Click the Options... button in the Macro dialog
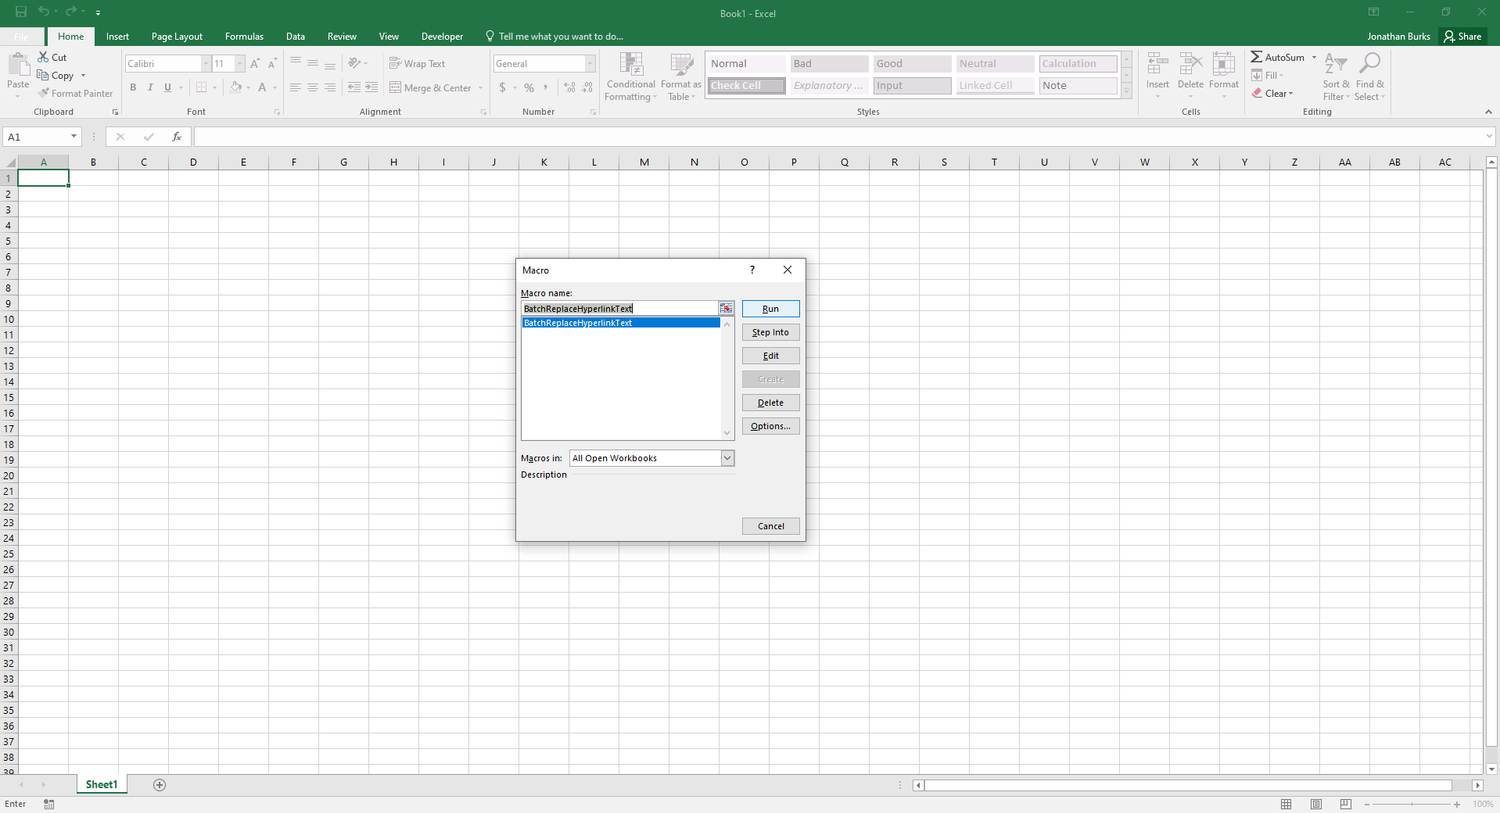The height and width of the screenshot is (813, 1500). pyautogui.click(x=770, y=426)
